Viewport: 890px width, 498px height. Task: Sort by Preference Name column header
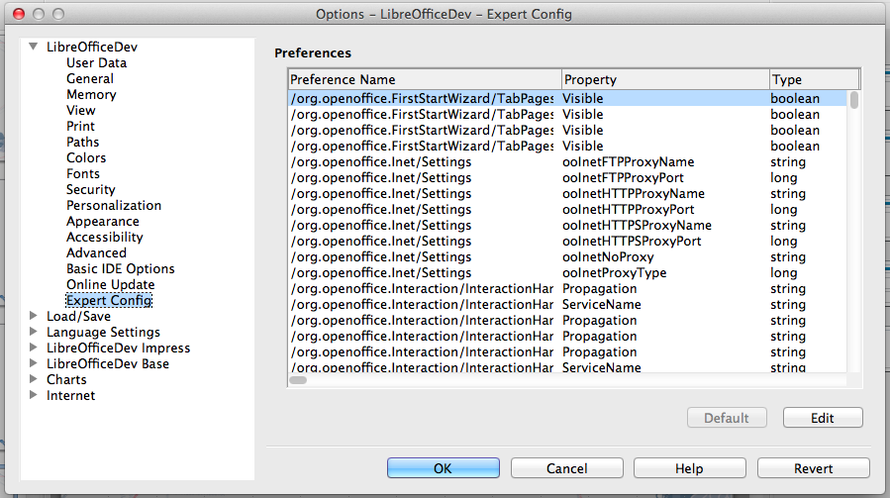(x=424, y=79)
